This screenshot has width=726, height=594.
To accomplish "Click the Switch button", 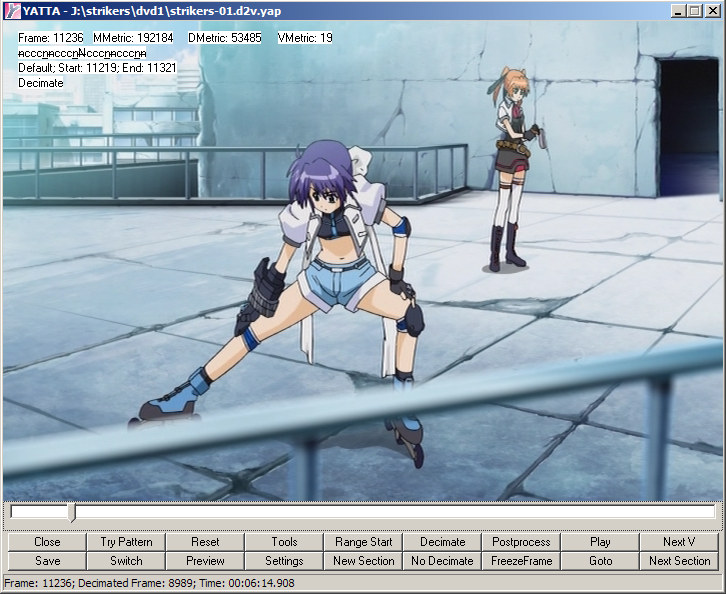I will pyautogui.click(x=126, y=561).
